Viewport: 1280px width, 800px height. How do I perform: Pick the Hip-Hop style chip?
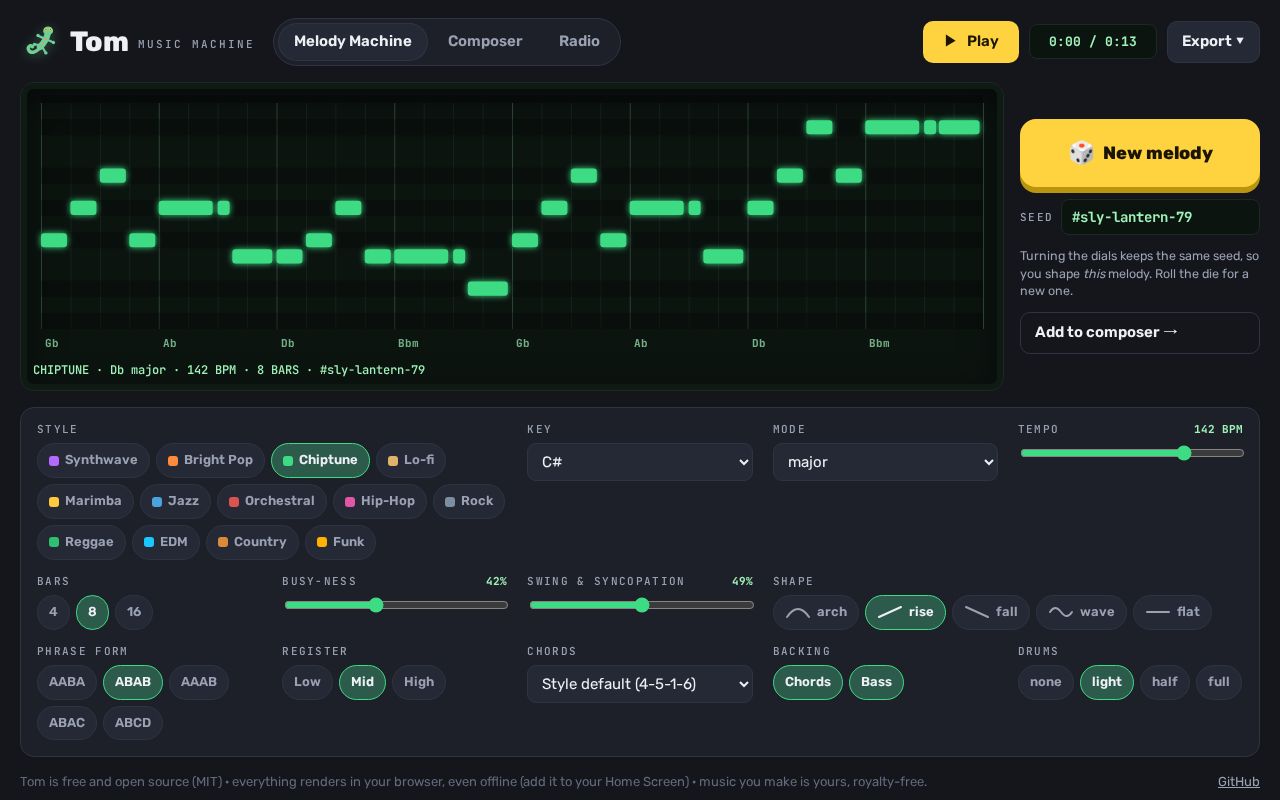(x=380, y=501)
